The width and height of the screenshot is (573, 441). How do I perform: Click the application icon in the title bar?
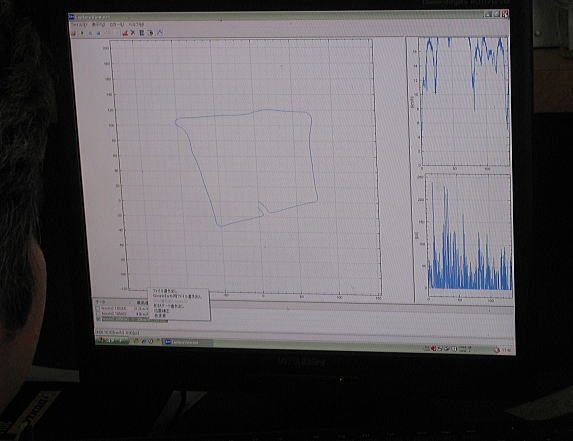pyautogui.click(x=72, y=16)
